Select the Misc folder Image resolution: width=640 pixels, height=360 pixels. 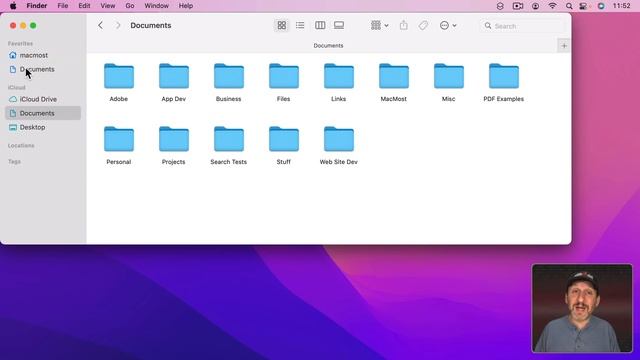(x=449, y=82)
